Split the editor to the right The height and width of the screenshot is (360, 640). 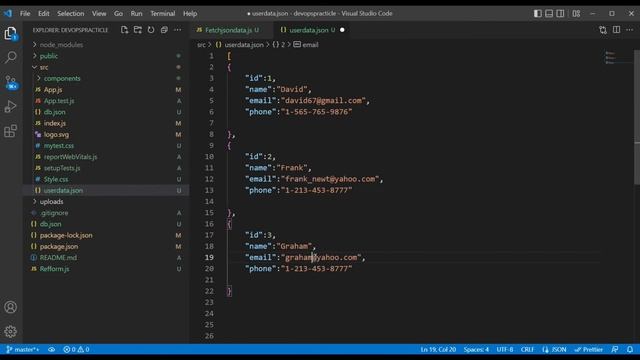coord(616,30)
